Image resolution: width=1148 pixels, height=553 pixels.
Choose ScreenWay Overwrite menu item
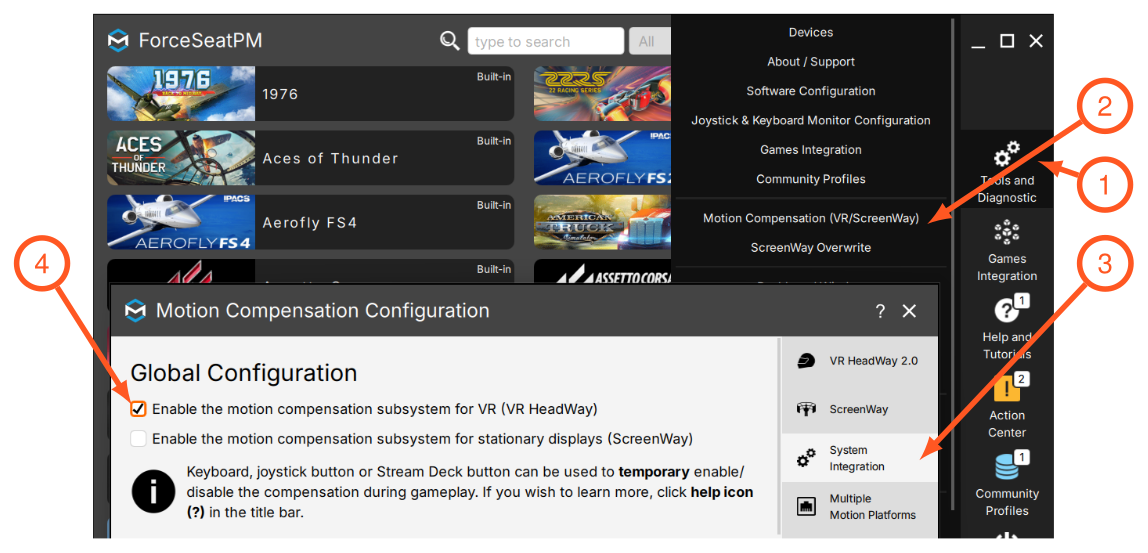click(x=810, y=248)
